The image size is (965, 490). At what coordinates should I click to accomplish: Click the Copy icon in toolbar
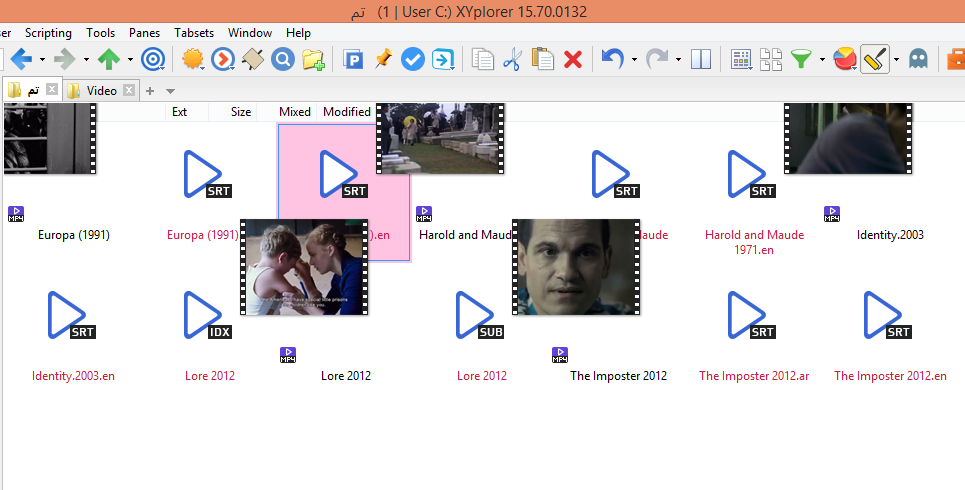483,59
